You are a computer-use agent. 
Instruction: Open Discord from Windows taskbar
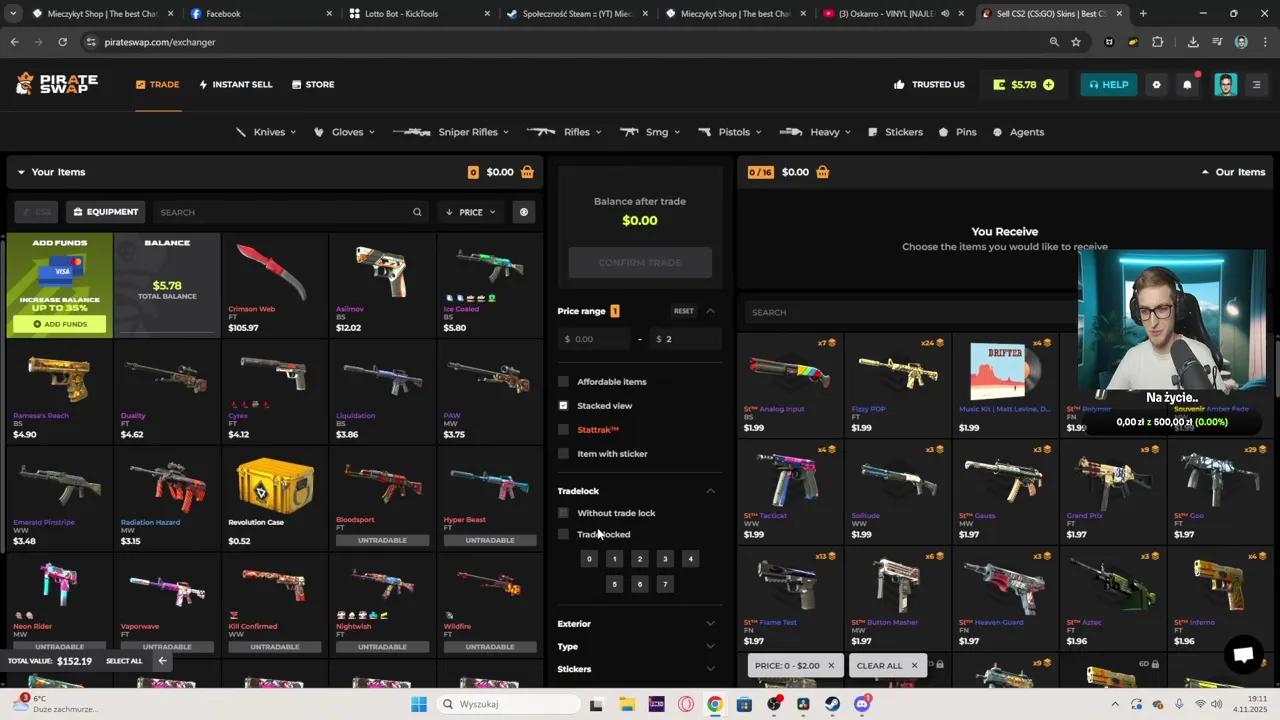pos(862,704)
